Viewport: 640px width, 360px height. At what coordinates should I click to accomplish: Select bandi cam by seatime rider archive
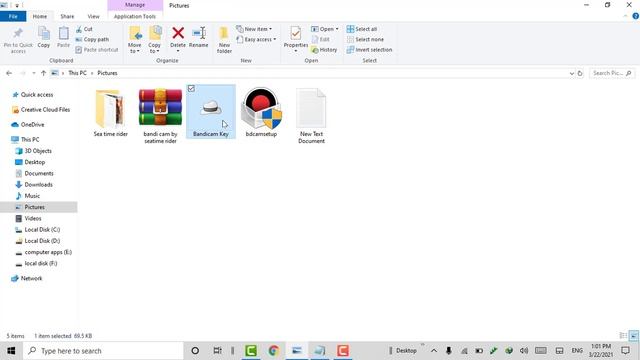(160, 116)
